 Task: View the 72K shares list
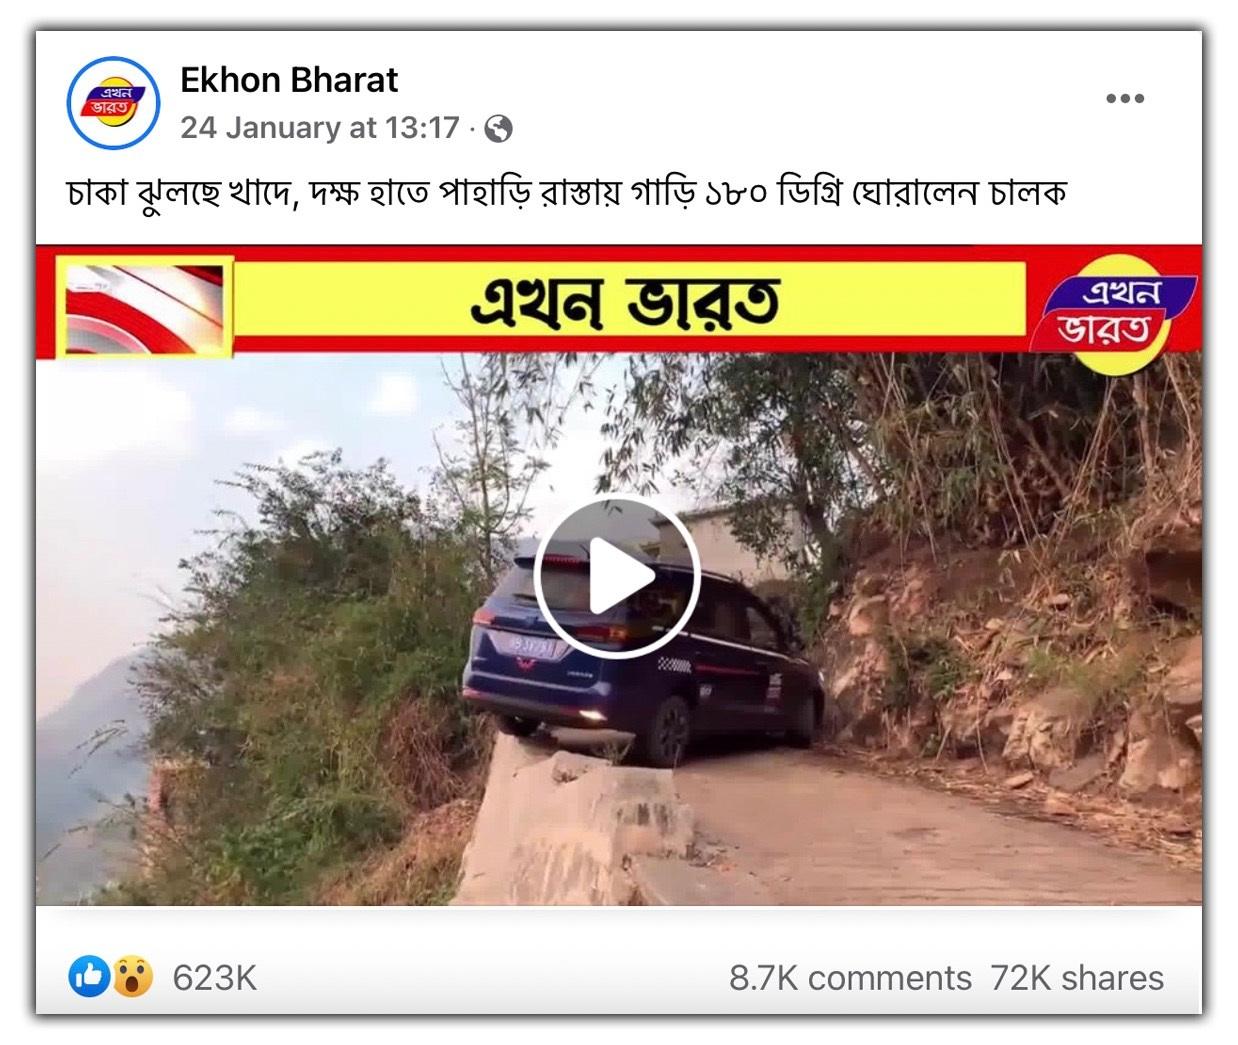click(x=1077, y=977)
